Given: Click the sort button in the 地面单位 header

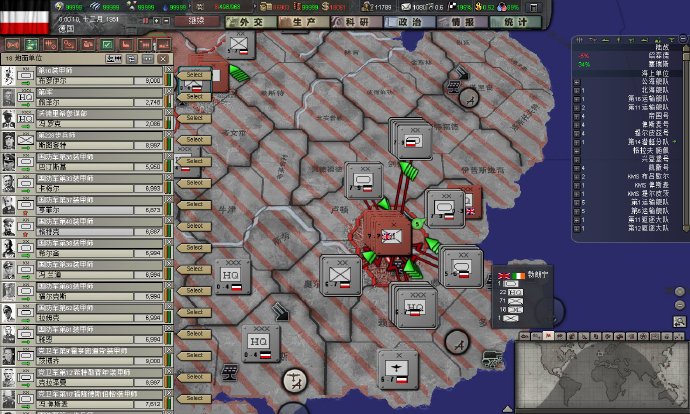Looking at the screenshot, I should point(114,59).
